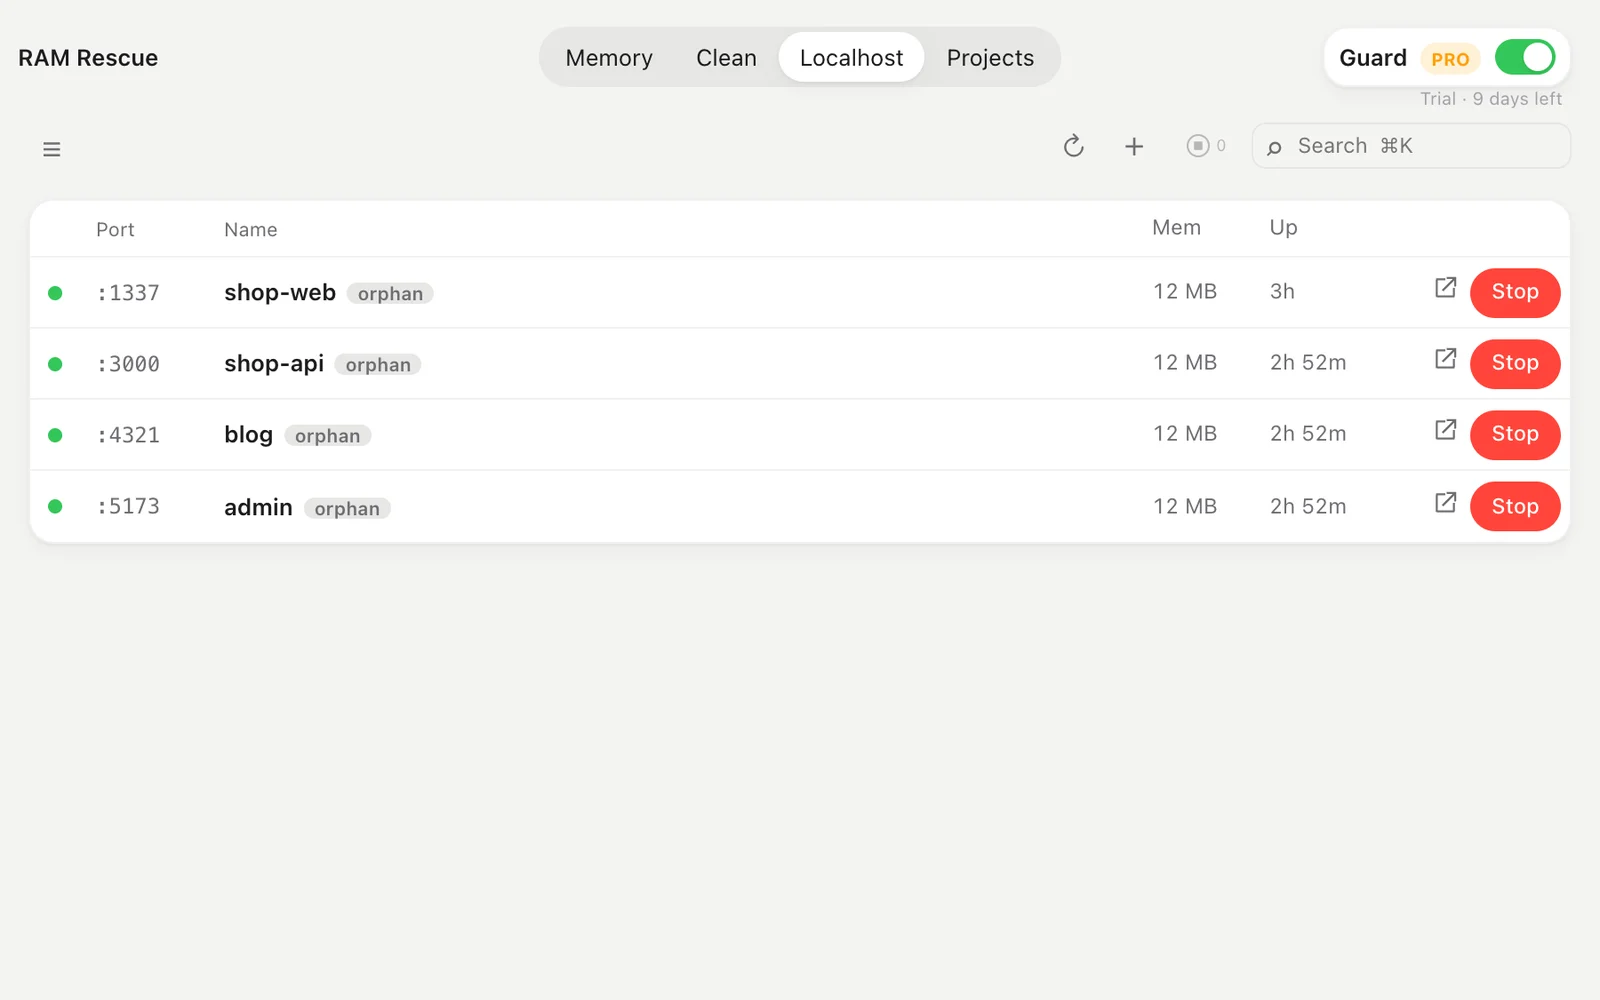Click the 3h uptime value

coord(1282,292)
